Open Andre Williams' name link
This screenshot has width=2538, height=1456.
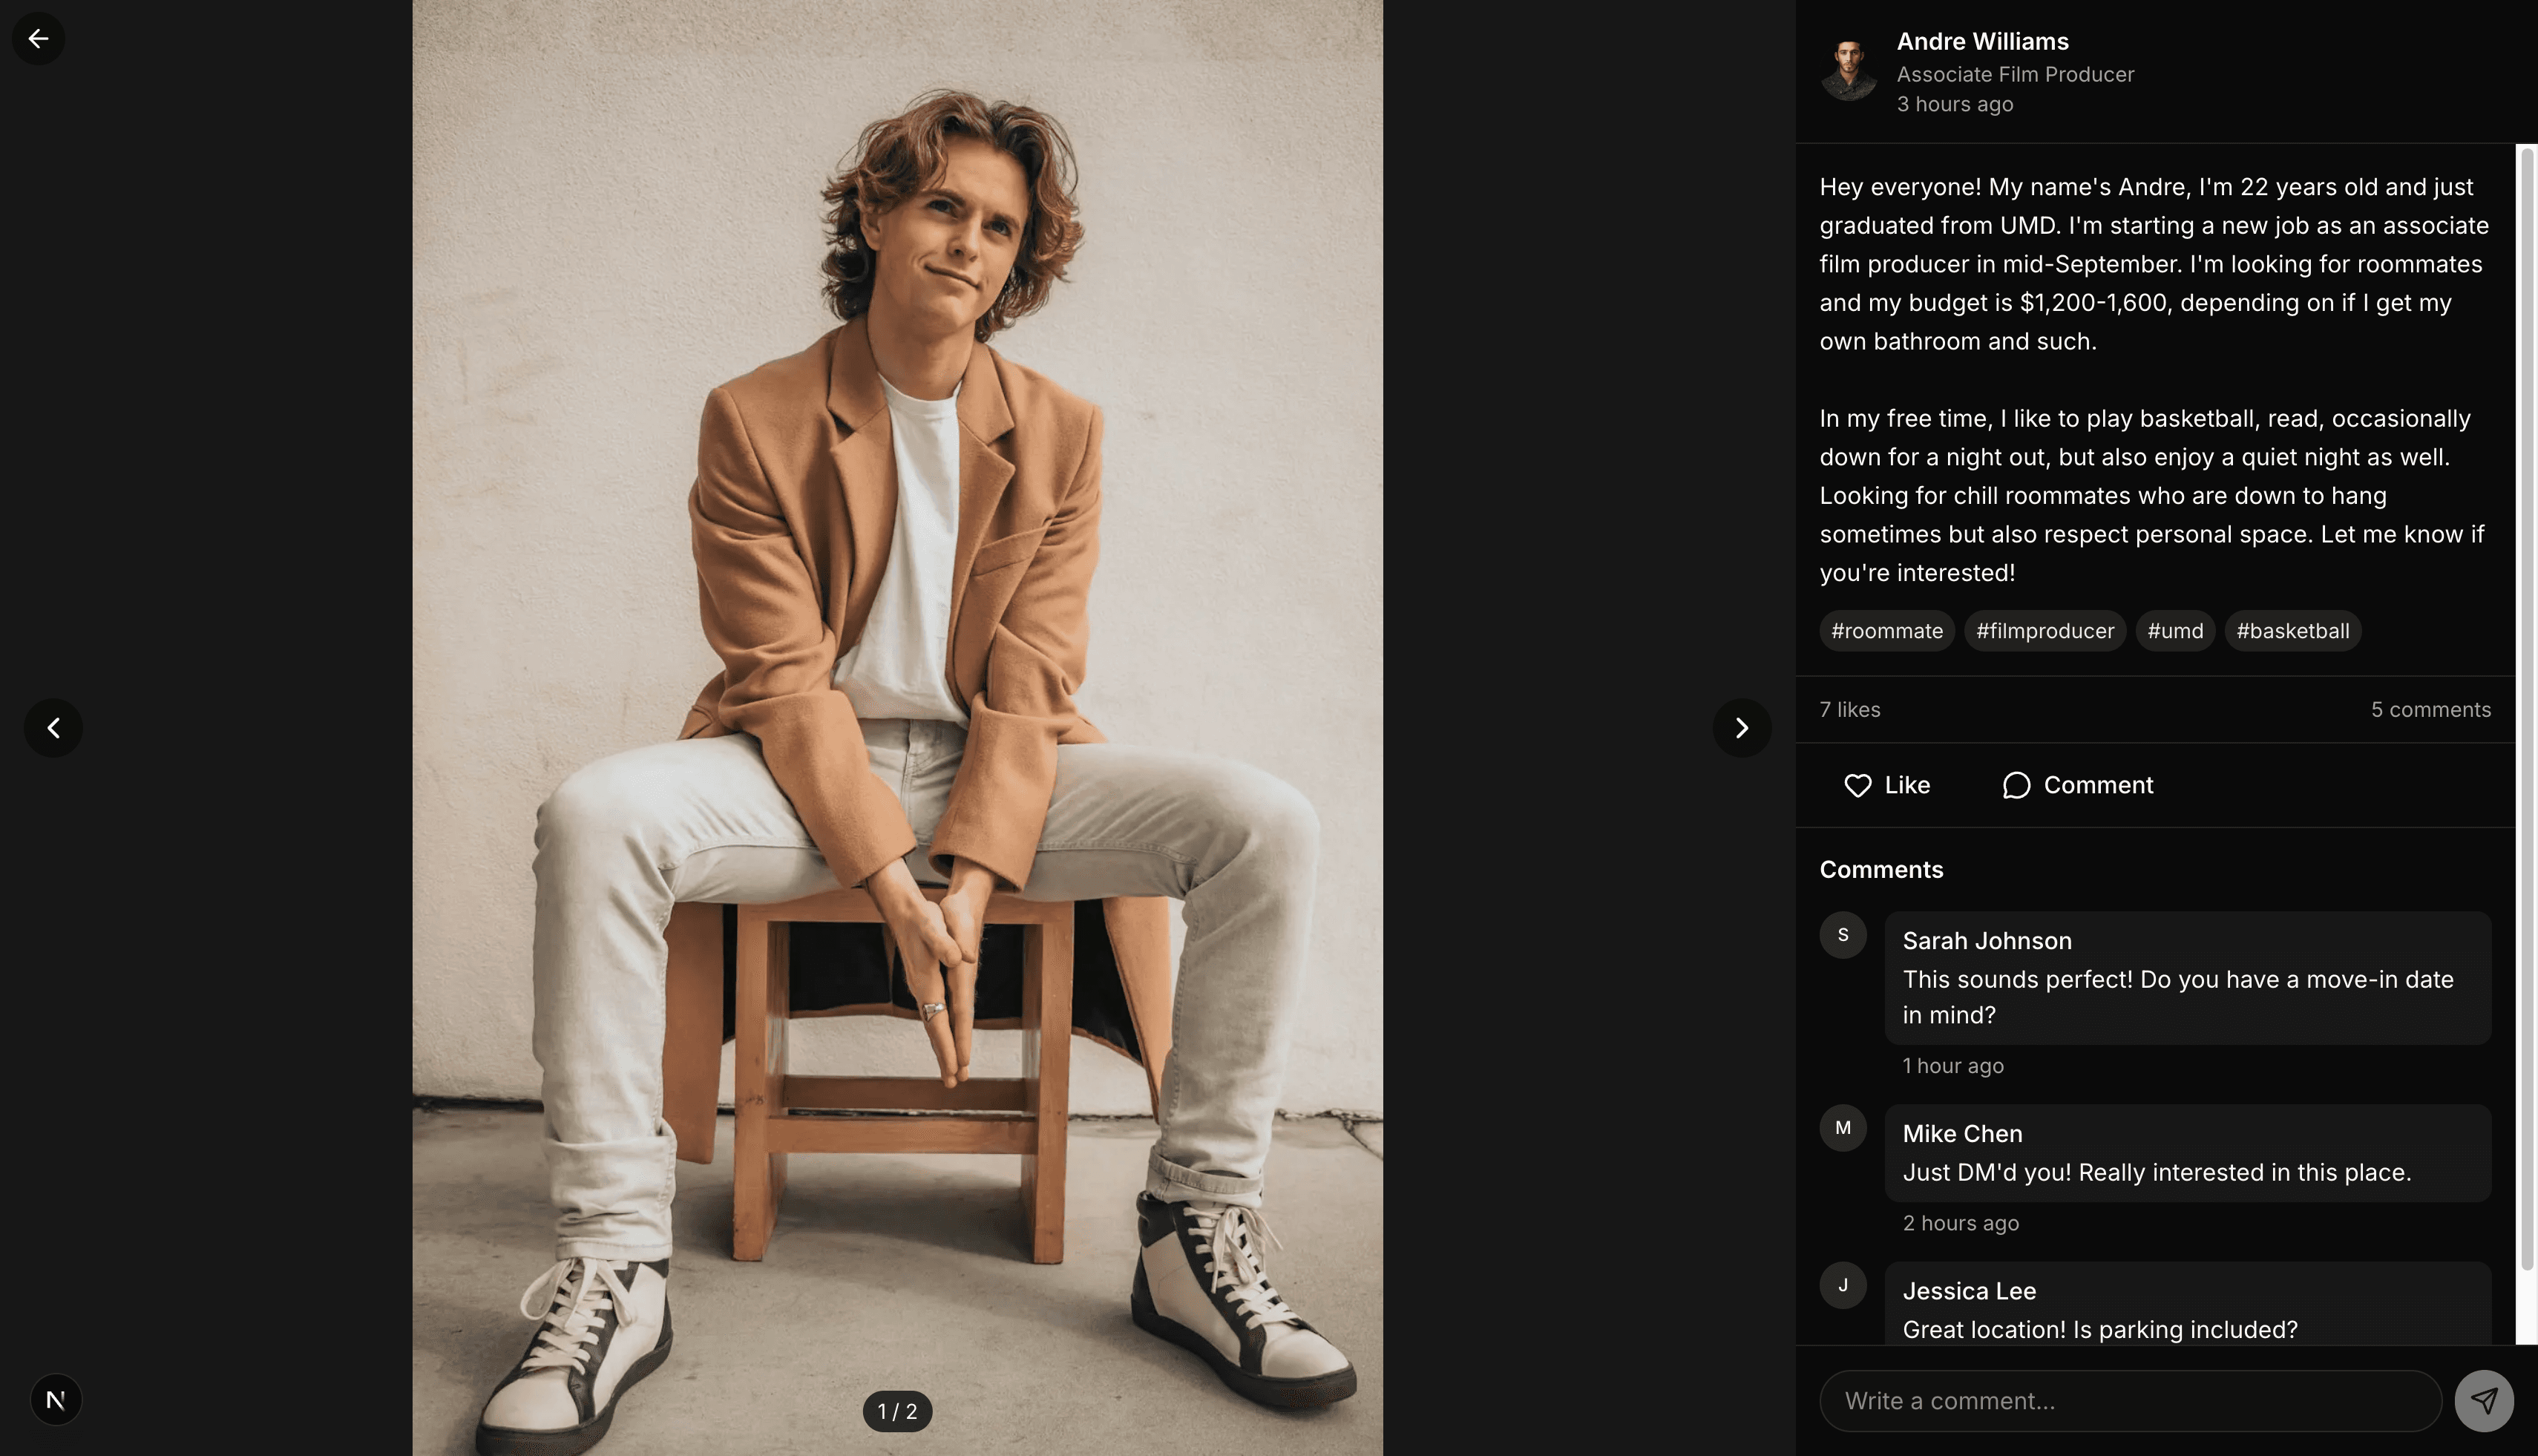pyautogui.click(x=1982, y=41)
